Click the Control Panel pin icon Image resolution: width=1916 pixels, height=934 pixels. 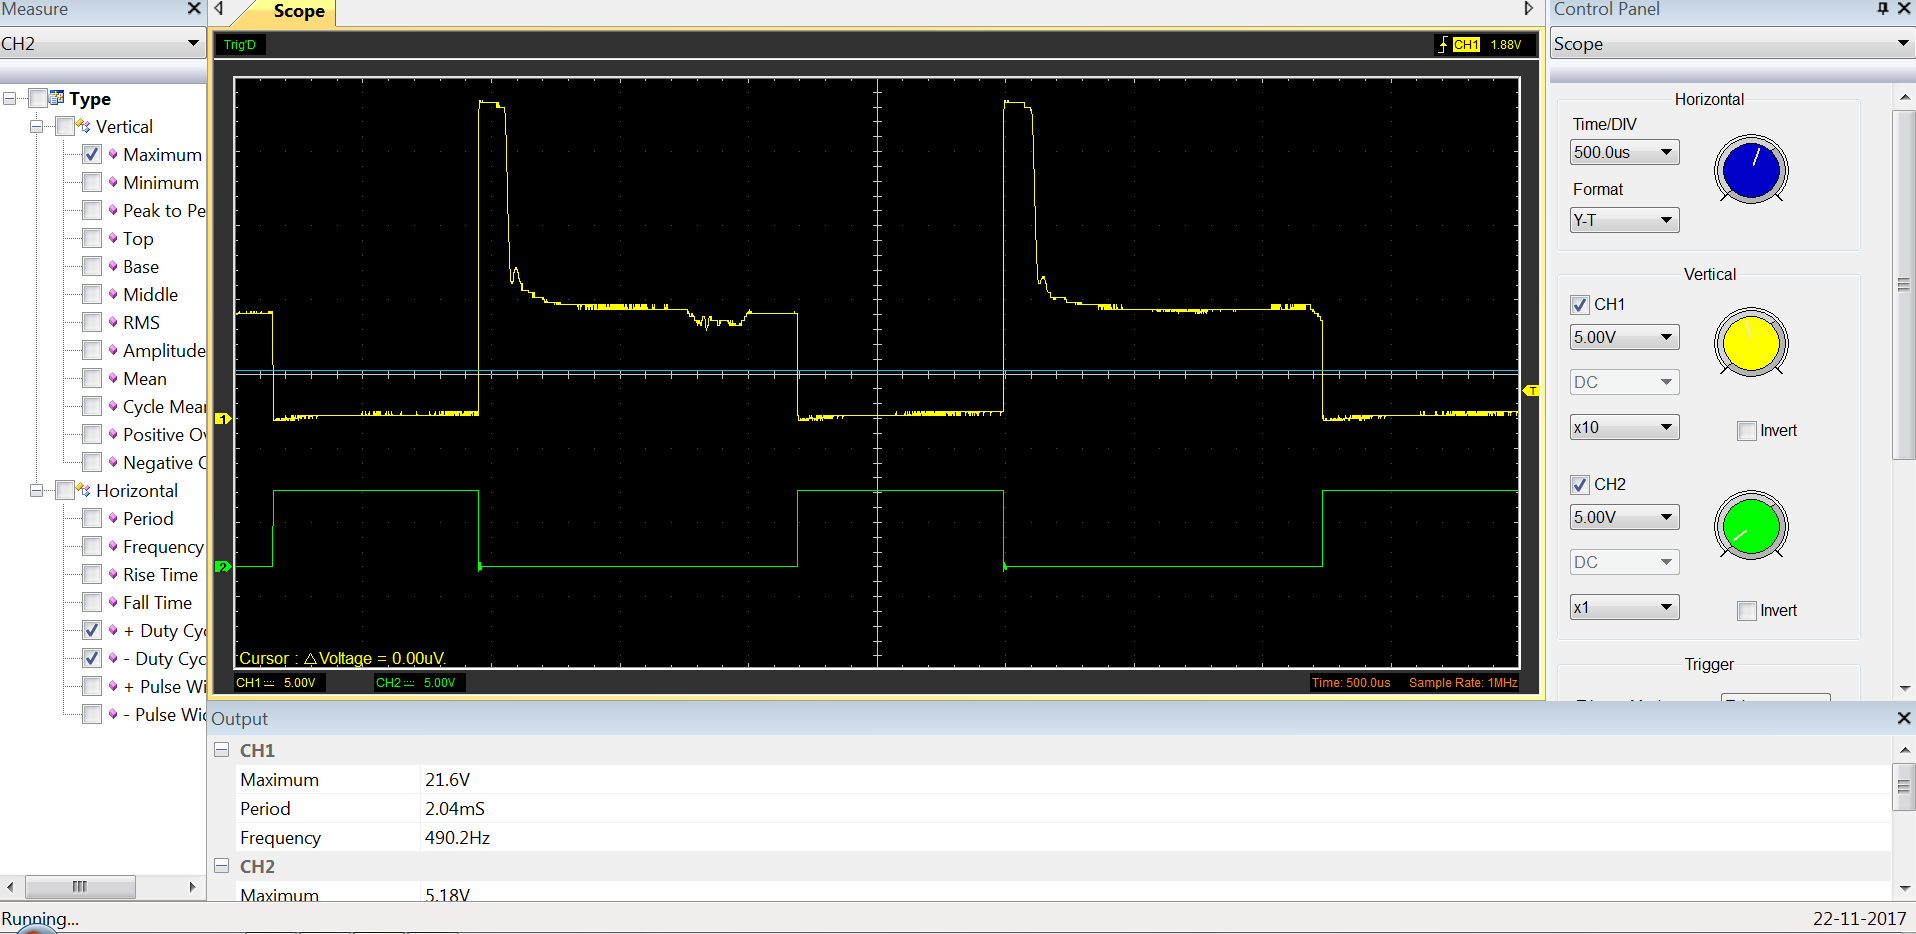[x=1883, y=9]
